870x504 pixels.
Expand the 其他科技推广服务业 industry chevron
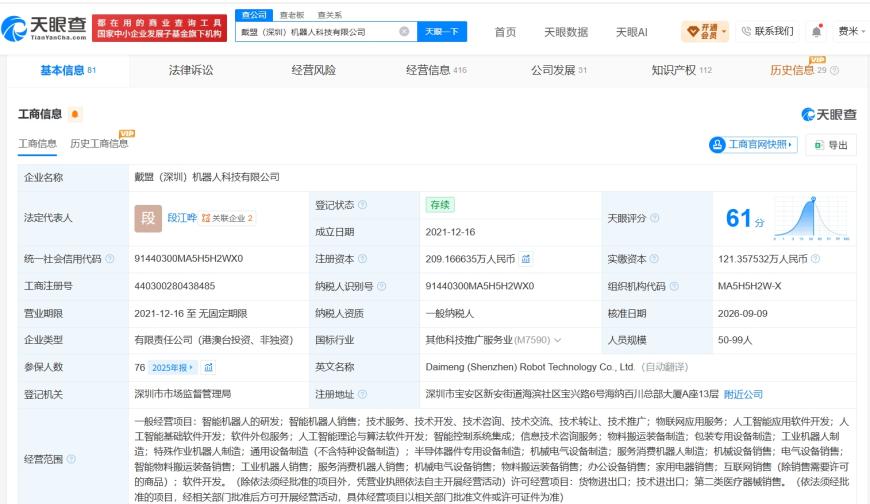[558, 340]
